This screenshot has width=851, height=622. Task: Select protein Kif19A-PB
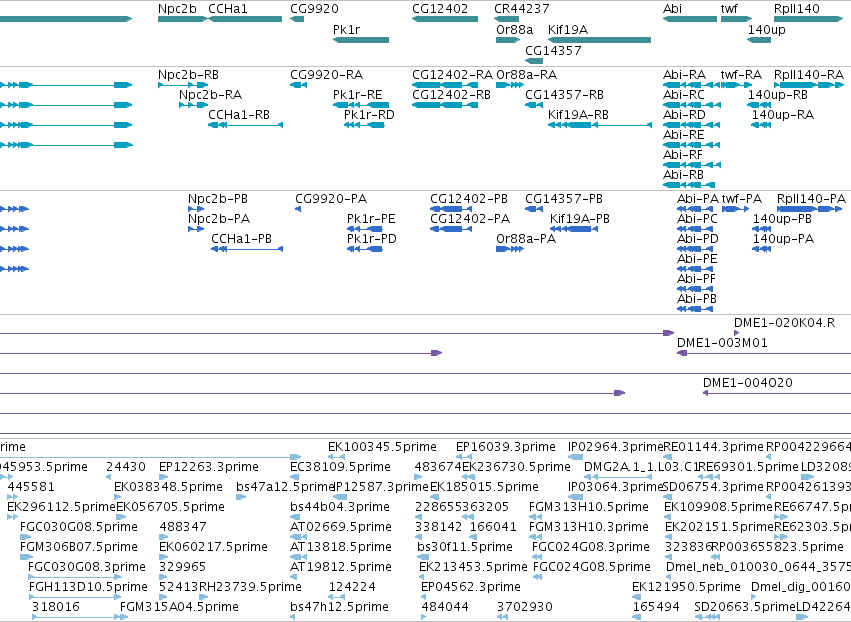(x=574, y=229)
